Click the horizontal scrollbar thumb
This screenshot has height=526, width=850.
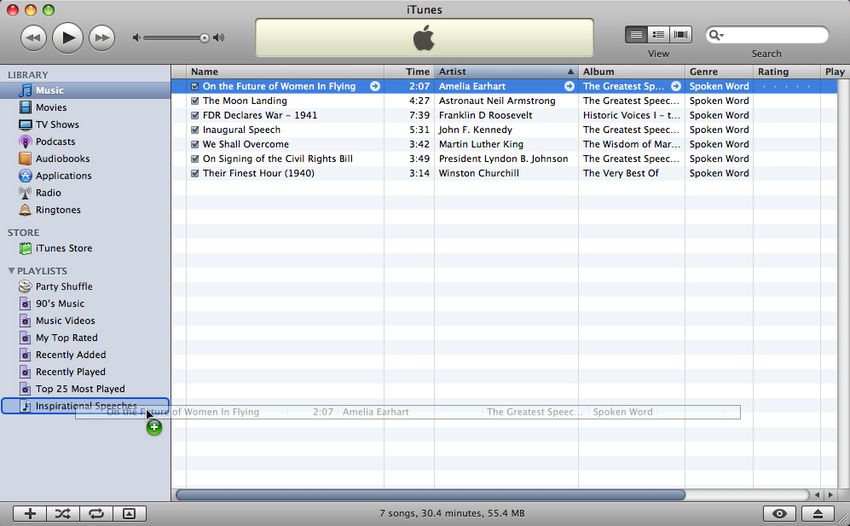pos(430,495)
